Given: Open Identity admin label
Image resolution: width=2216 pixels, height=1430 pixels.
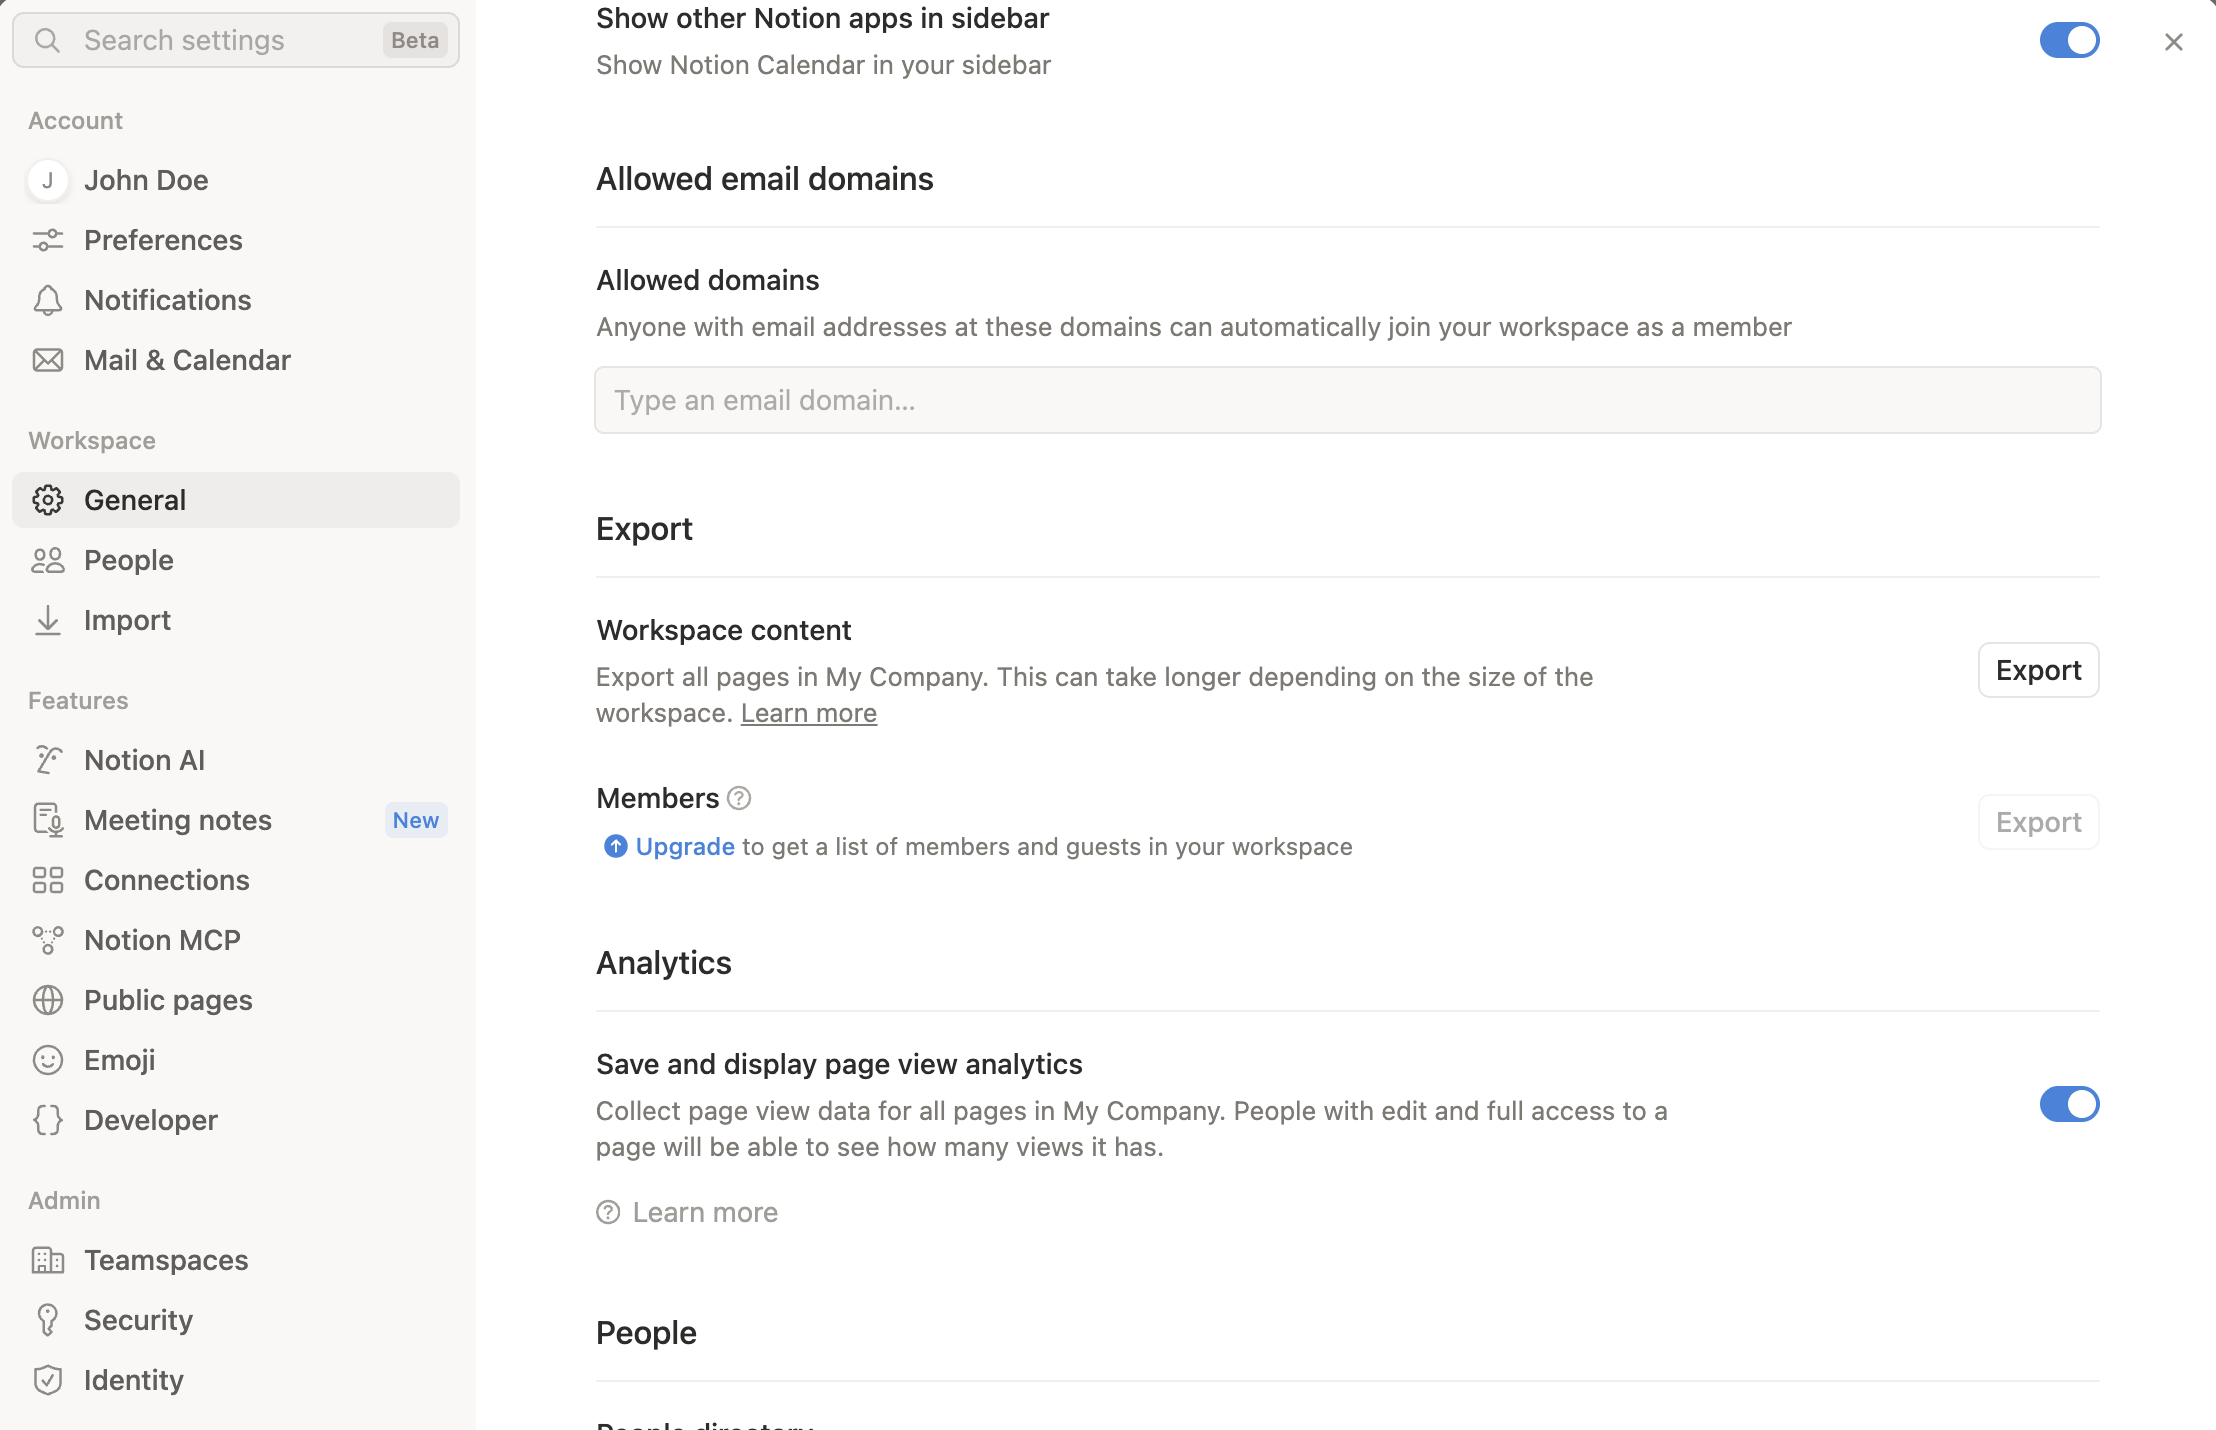Looking at the screenshot, I should pyautogui.click(x=134, y=1380).
